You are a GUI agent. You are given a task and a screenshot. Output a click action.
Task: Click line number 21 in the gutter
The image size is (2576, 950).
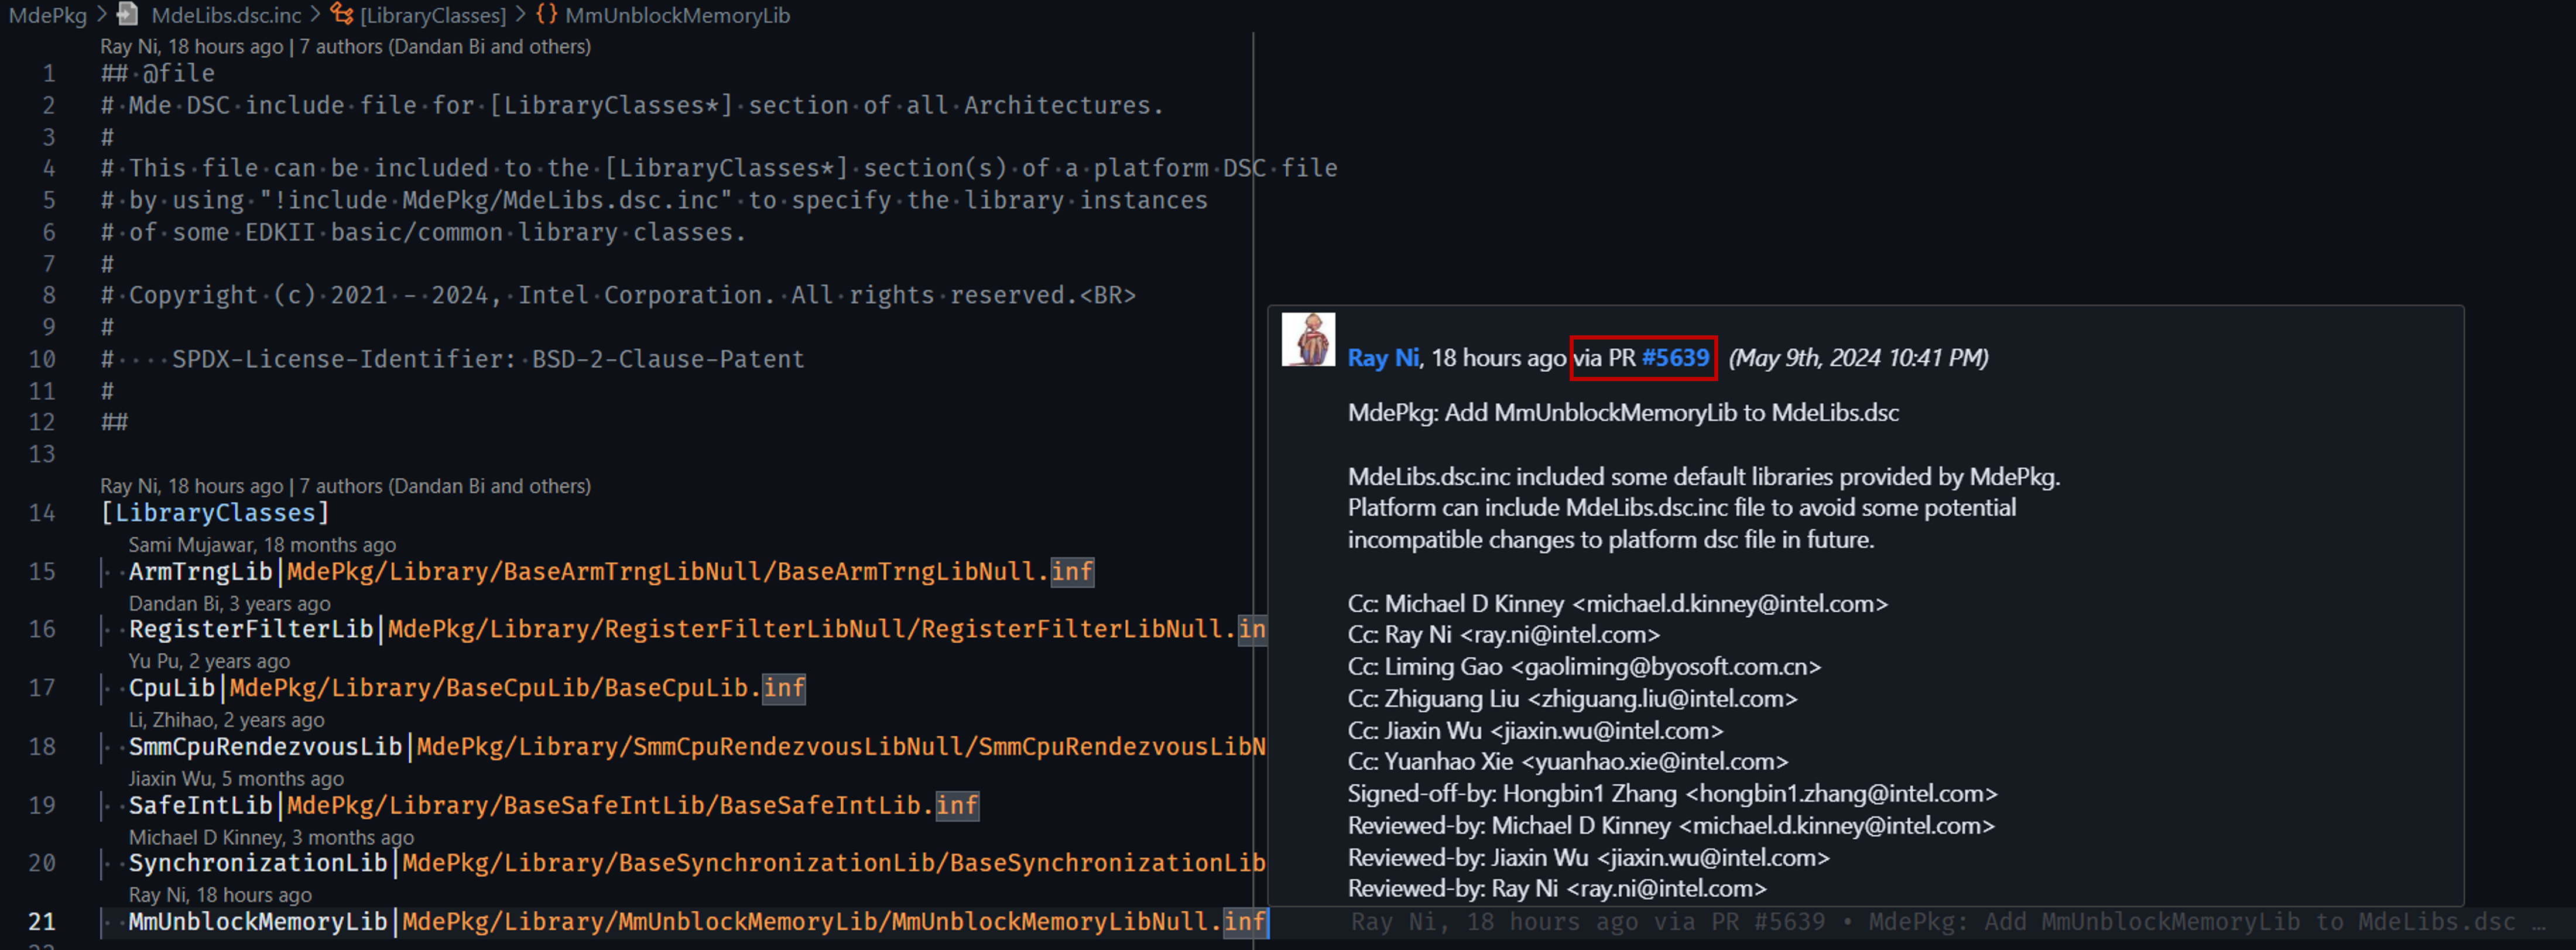click(43, 922)
